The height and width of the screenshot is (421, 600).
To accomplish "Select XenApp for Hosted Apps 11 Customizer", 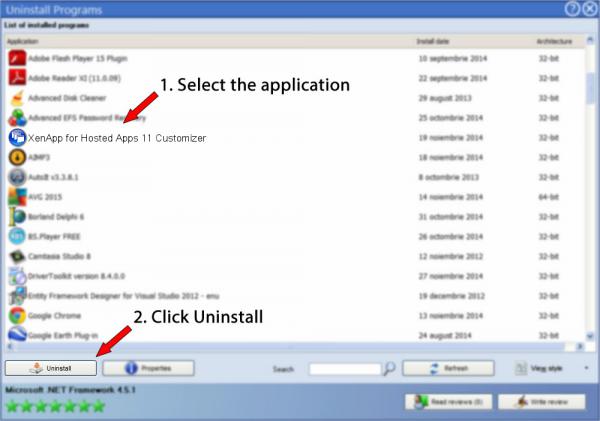I will tap(117, 138).
